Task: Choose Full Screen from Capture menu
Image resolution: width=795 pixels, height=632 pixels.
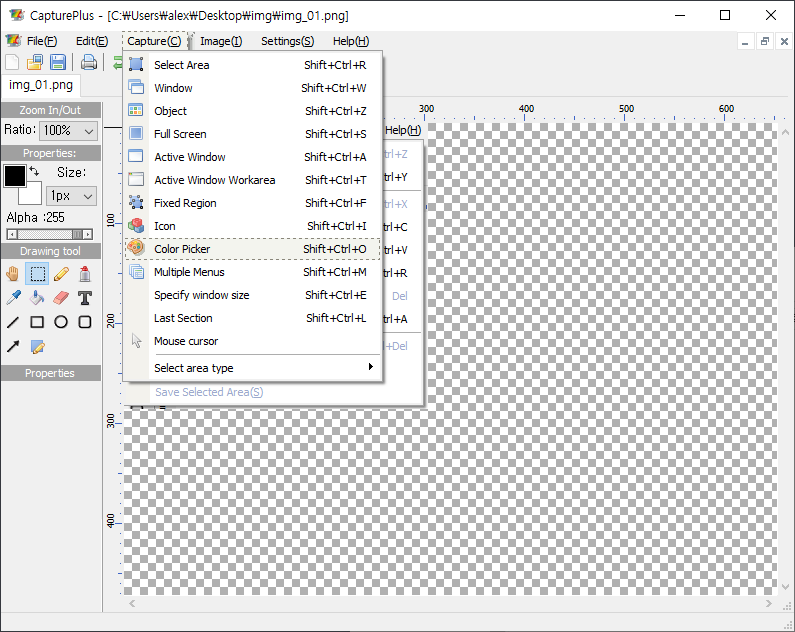Action: point(180,134)
